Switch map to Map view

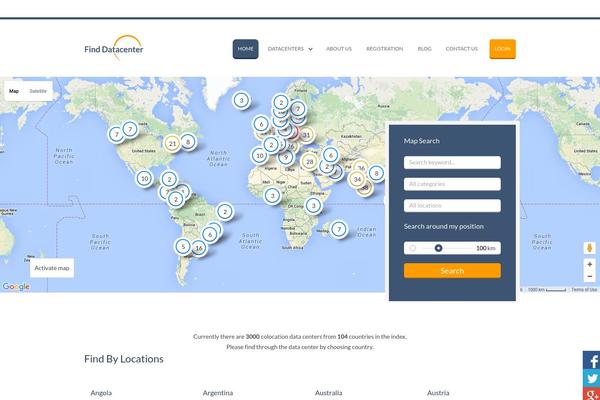coord(14,91)
